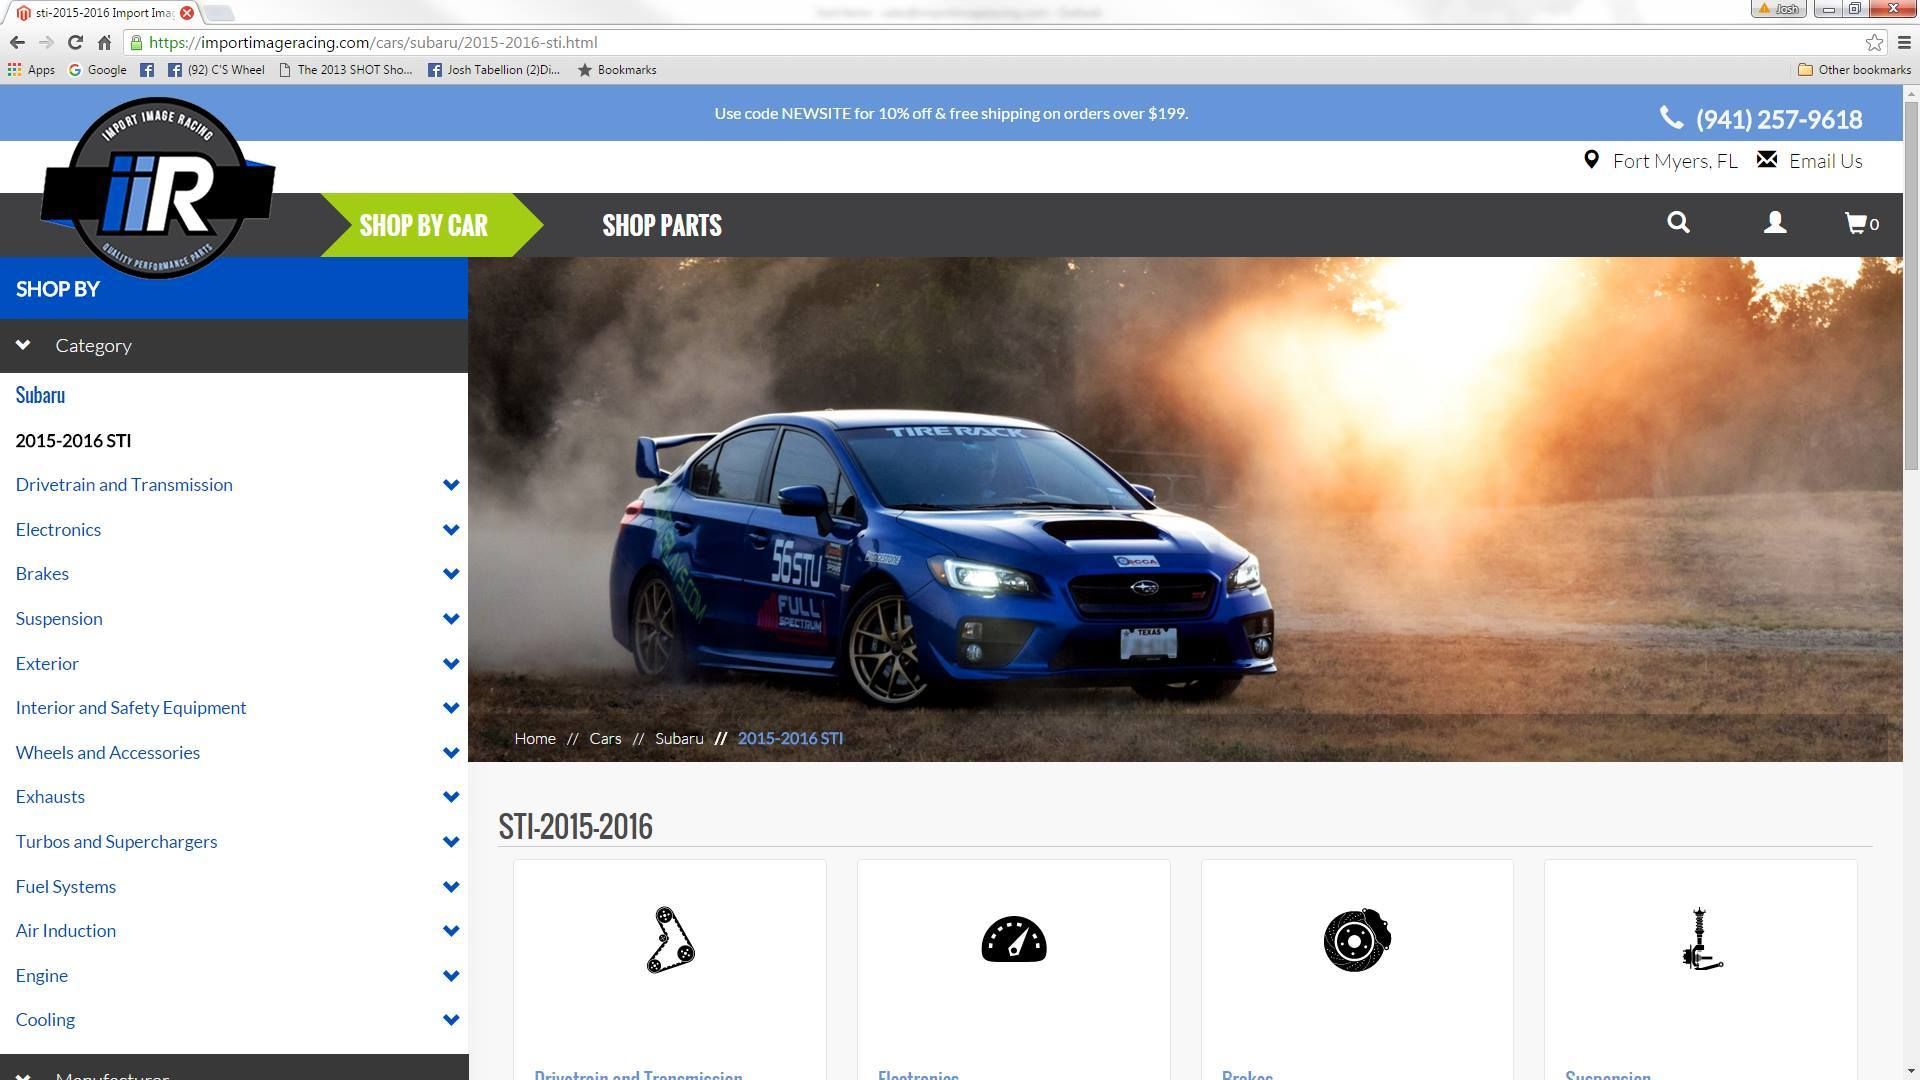Open SHOP BY CAR menu
Image resolution: width=1920 pixels, height=1080 pixels.
coord(424,225)
